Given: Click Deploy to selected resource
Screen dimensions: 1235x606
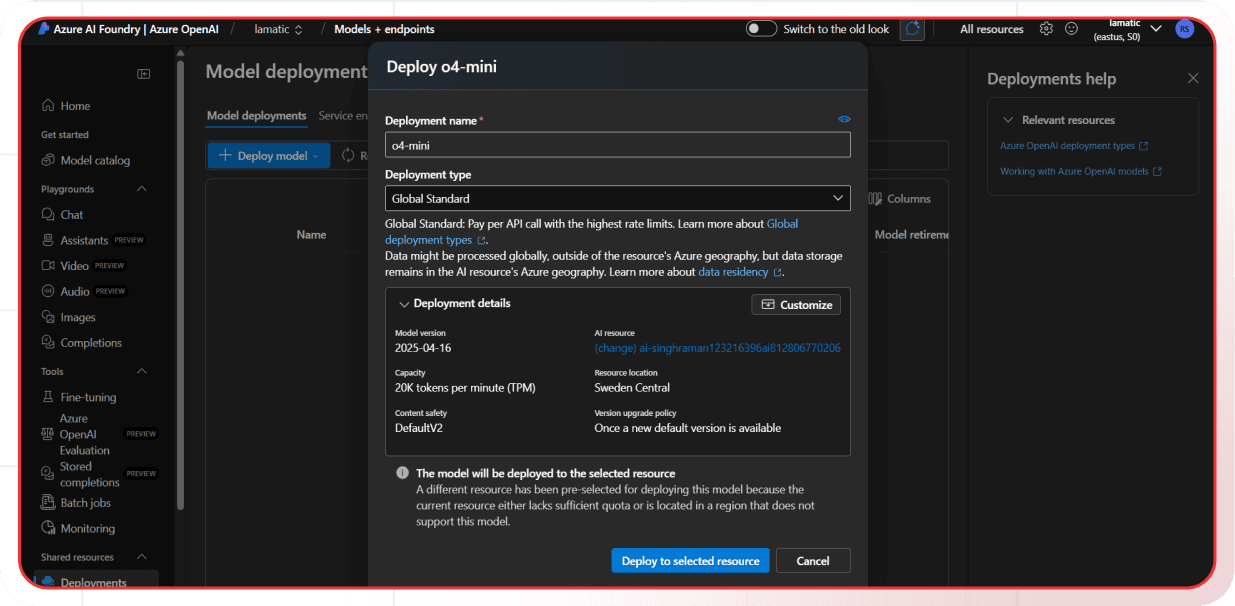Looking at the screenshot, I should point(690,560).
